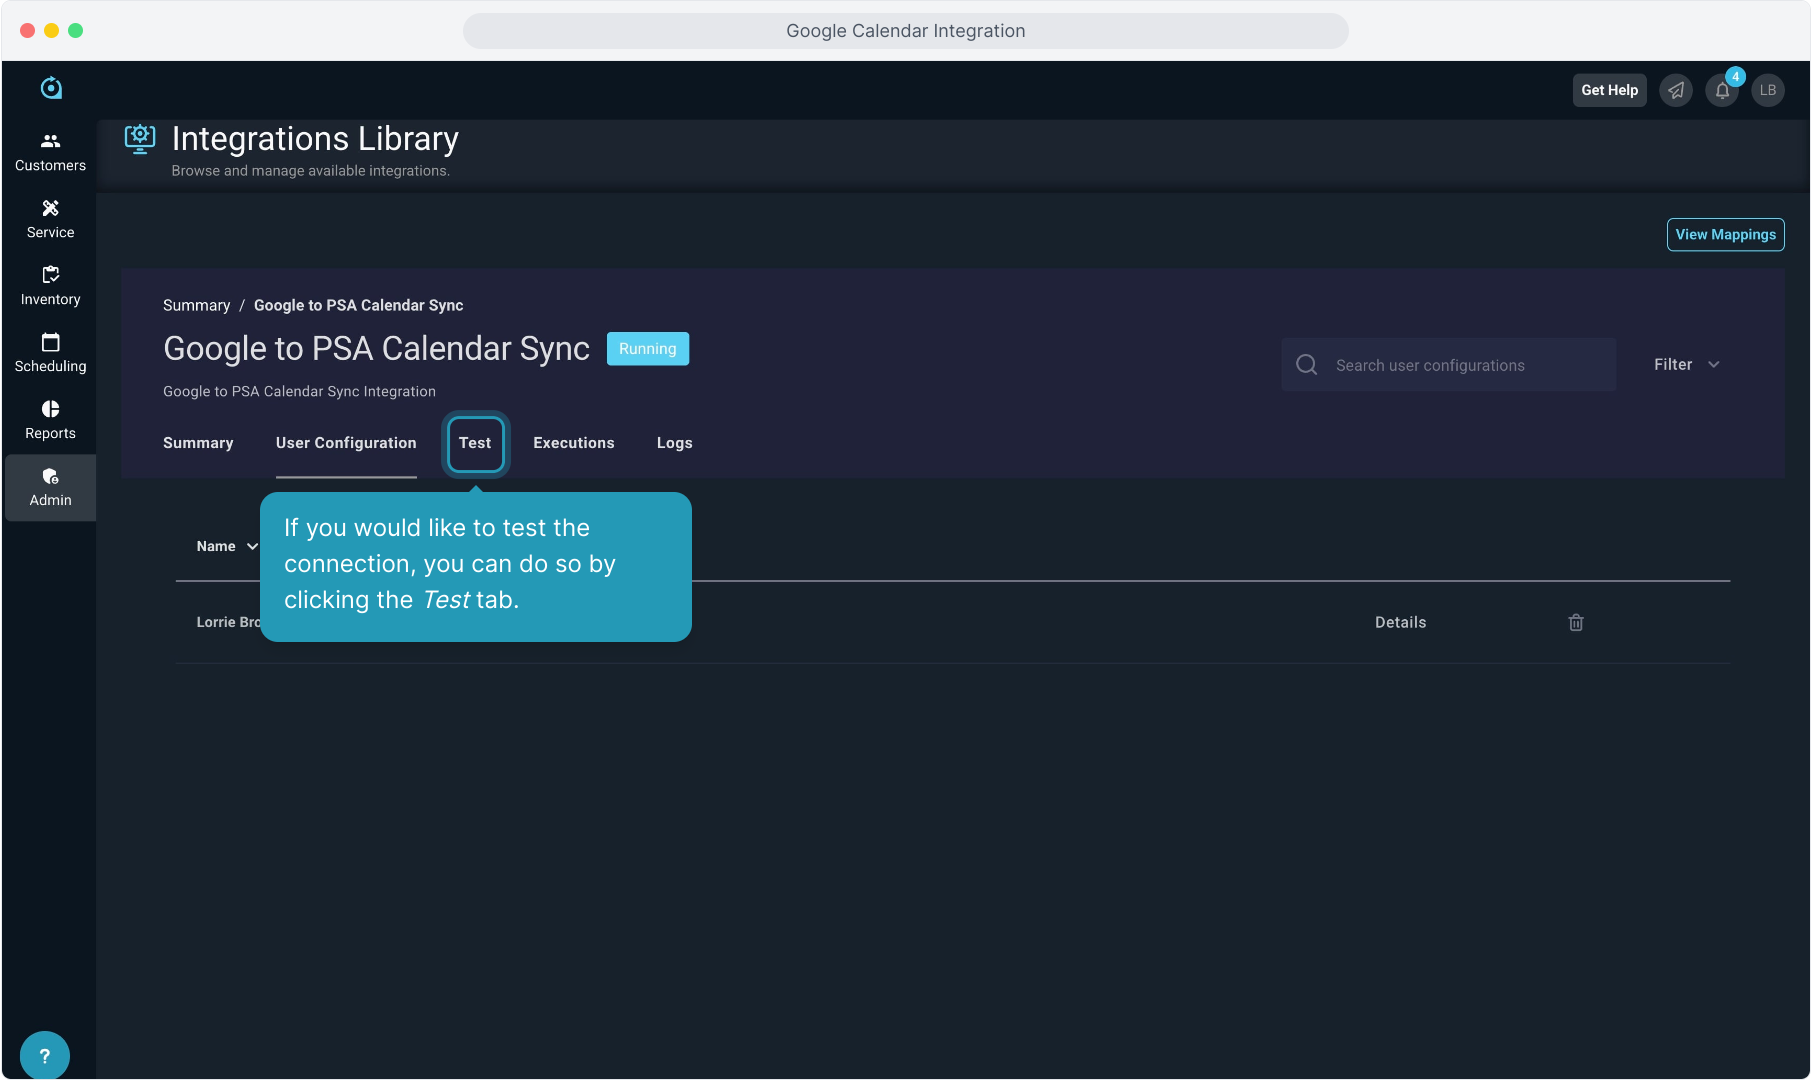Open Details for the Lorrie row
The height and width of the screenshot is (1080, 1812).
[x=1400, y=622]
